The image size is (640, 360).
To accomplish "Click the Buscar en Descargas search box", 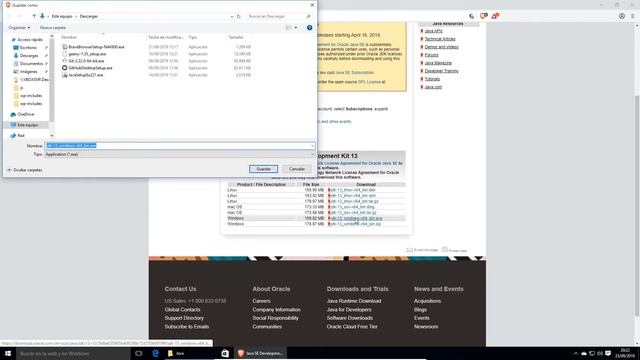I will tap(279, 16).
